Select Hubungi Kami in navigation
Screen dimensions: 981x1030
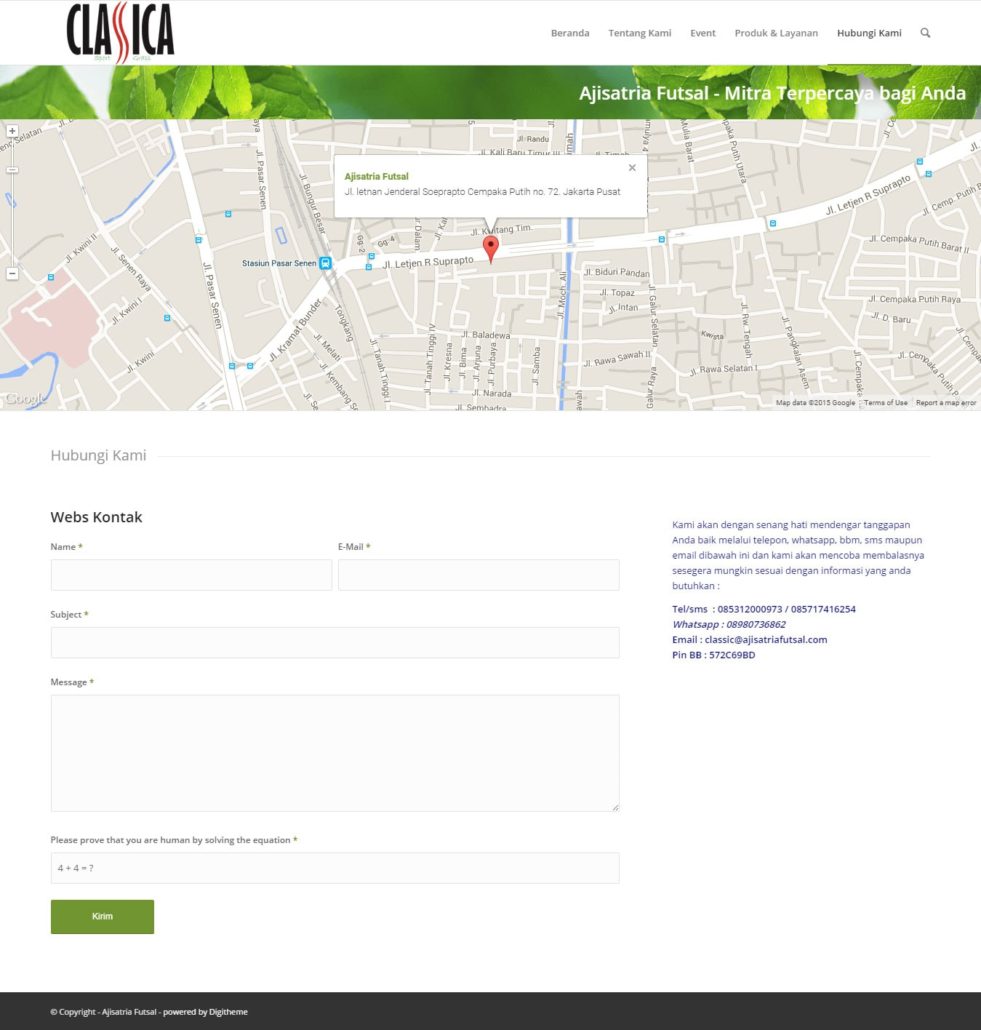[x=869, y=33]
